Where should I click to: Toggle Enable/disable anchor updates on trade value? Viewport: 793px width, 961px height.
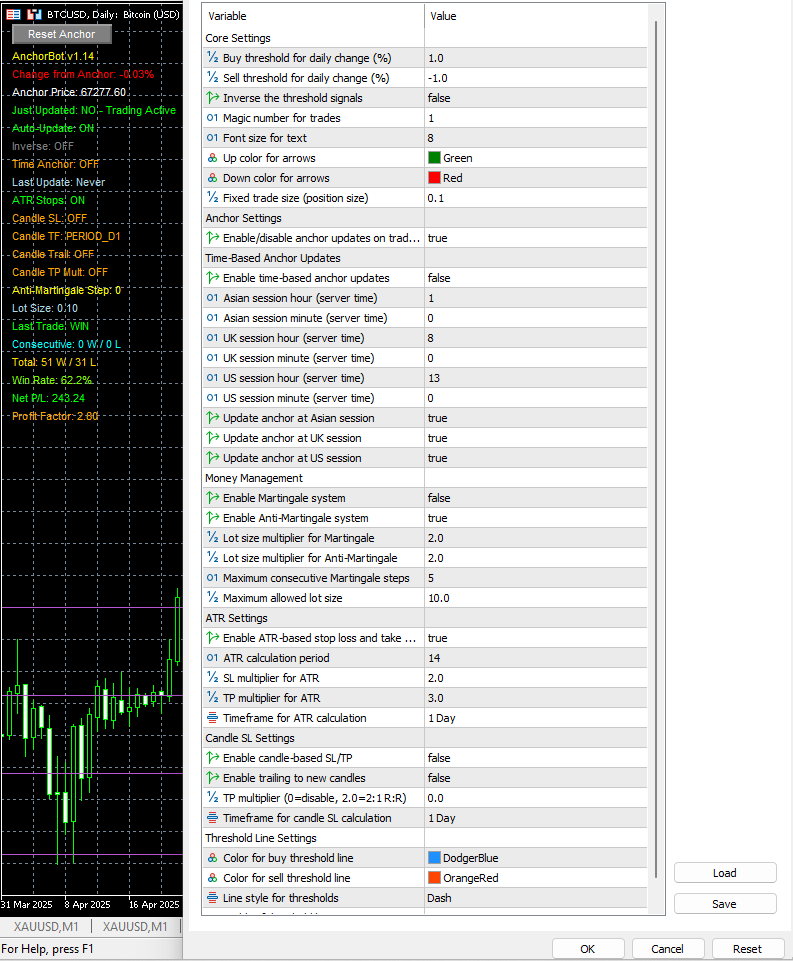click(x=536, y=238)
